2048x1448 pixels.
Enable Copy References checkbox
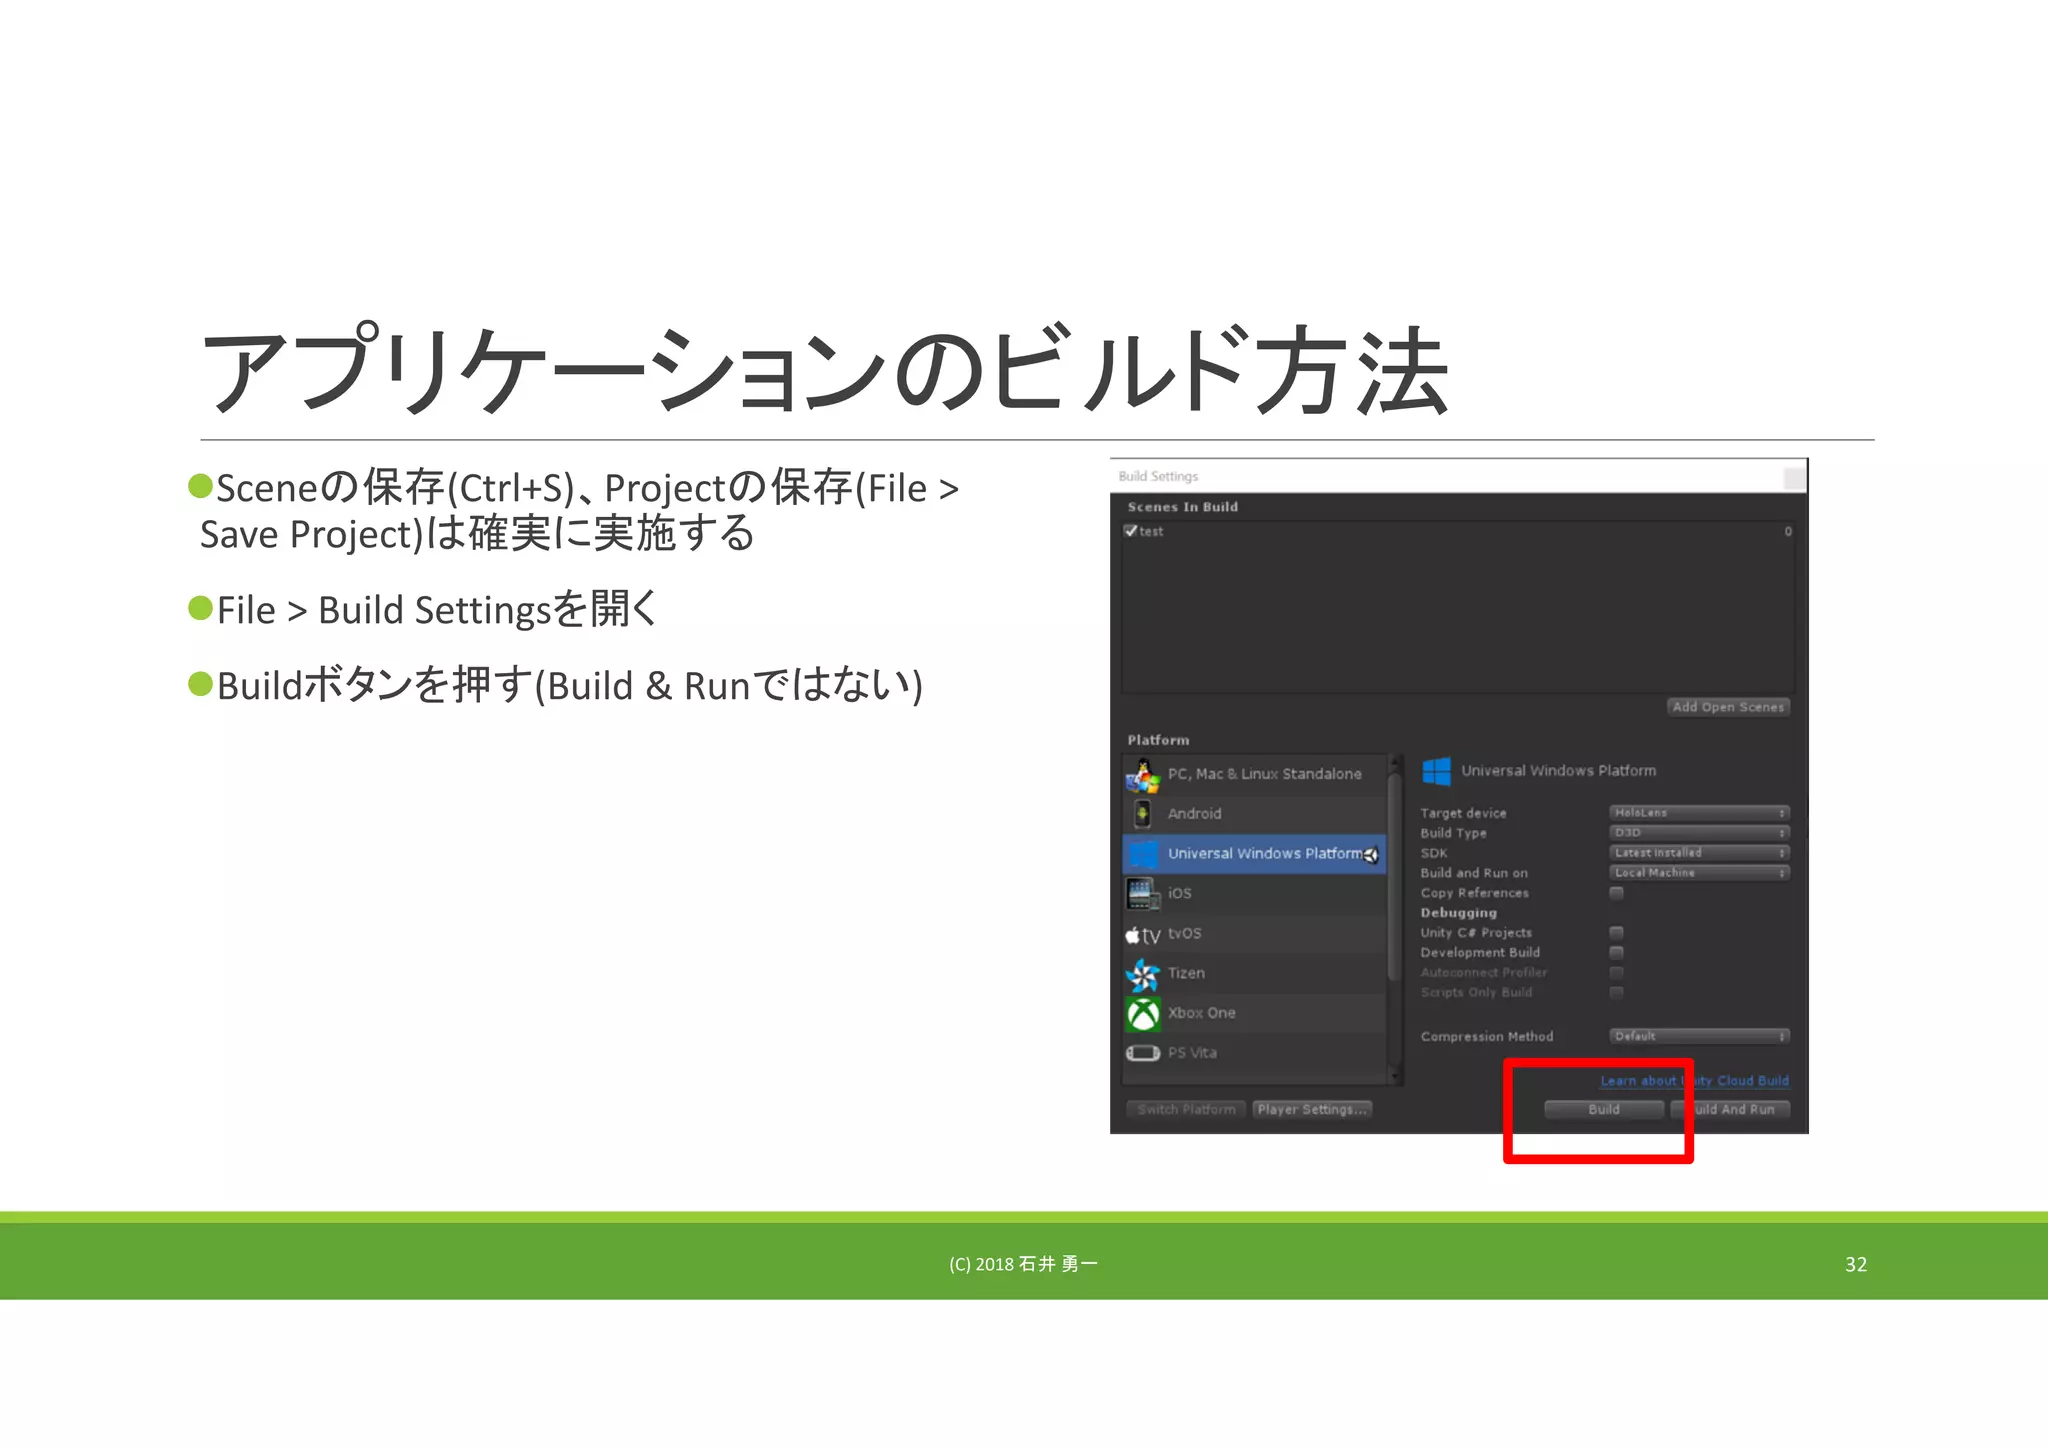[1616, 893]
